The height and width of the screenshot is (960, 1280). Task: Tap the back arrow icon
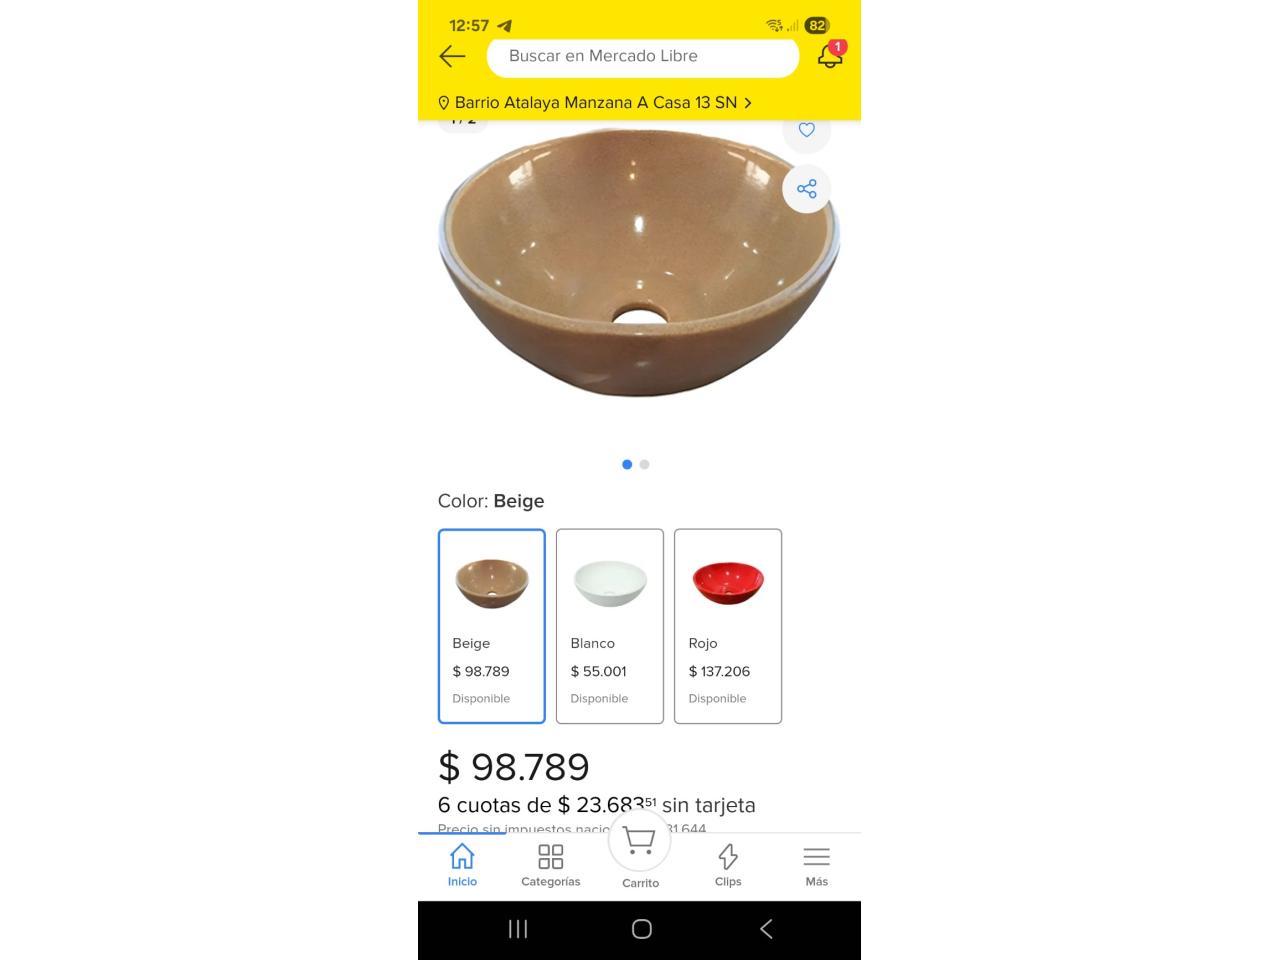pyautogui.click(x=452, y=56)
